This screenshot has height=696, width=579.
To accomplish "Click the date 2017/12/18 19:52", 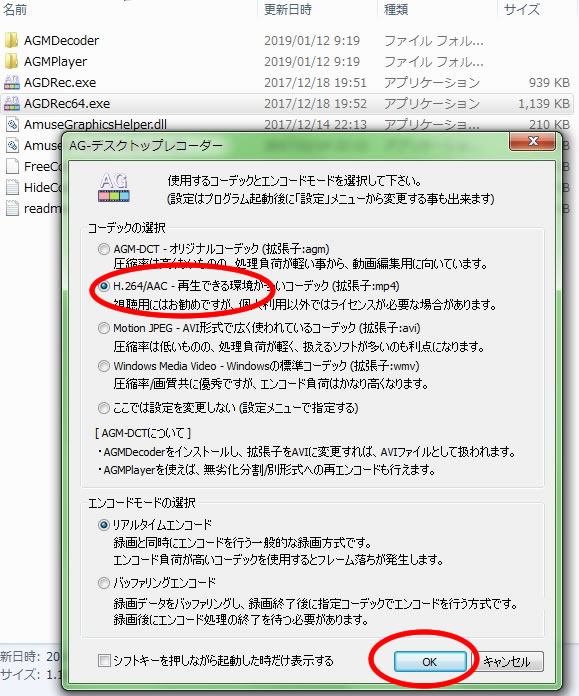I will pyautogui.click(x=315, y=103).
